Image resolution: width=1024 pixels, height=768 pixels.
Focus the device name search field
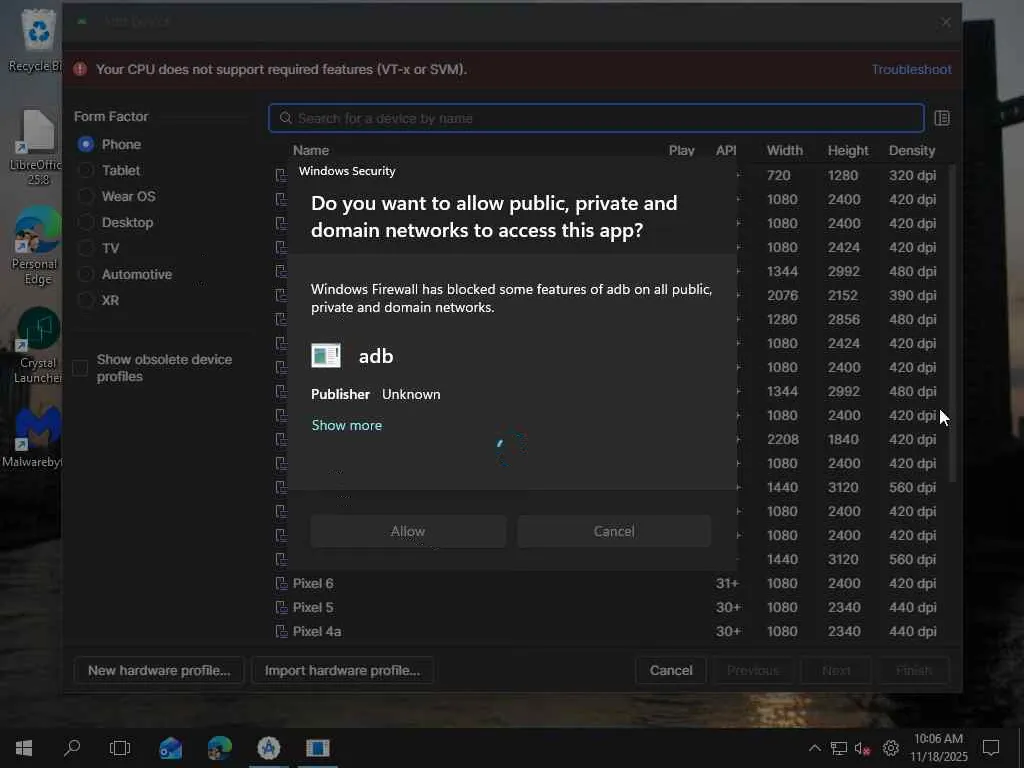(596, 118)
